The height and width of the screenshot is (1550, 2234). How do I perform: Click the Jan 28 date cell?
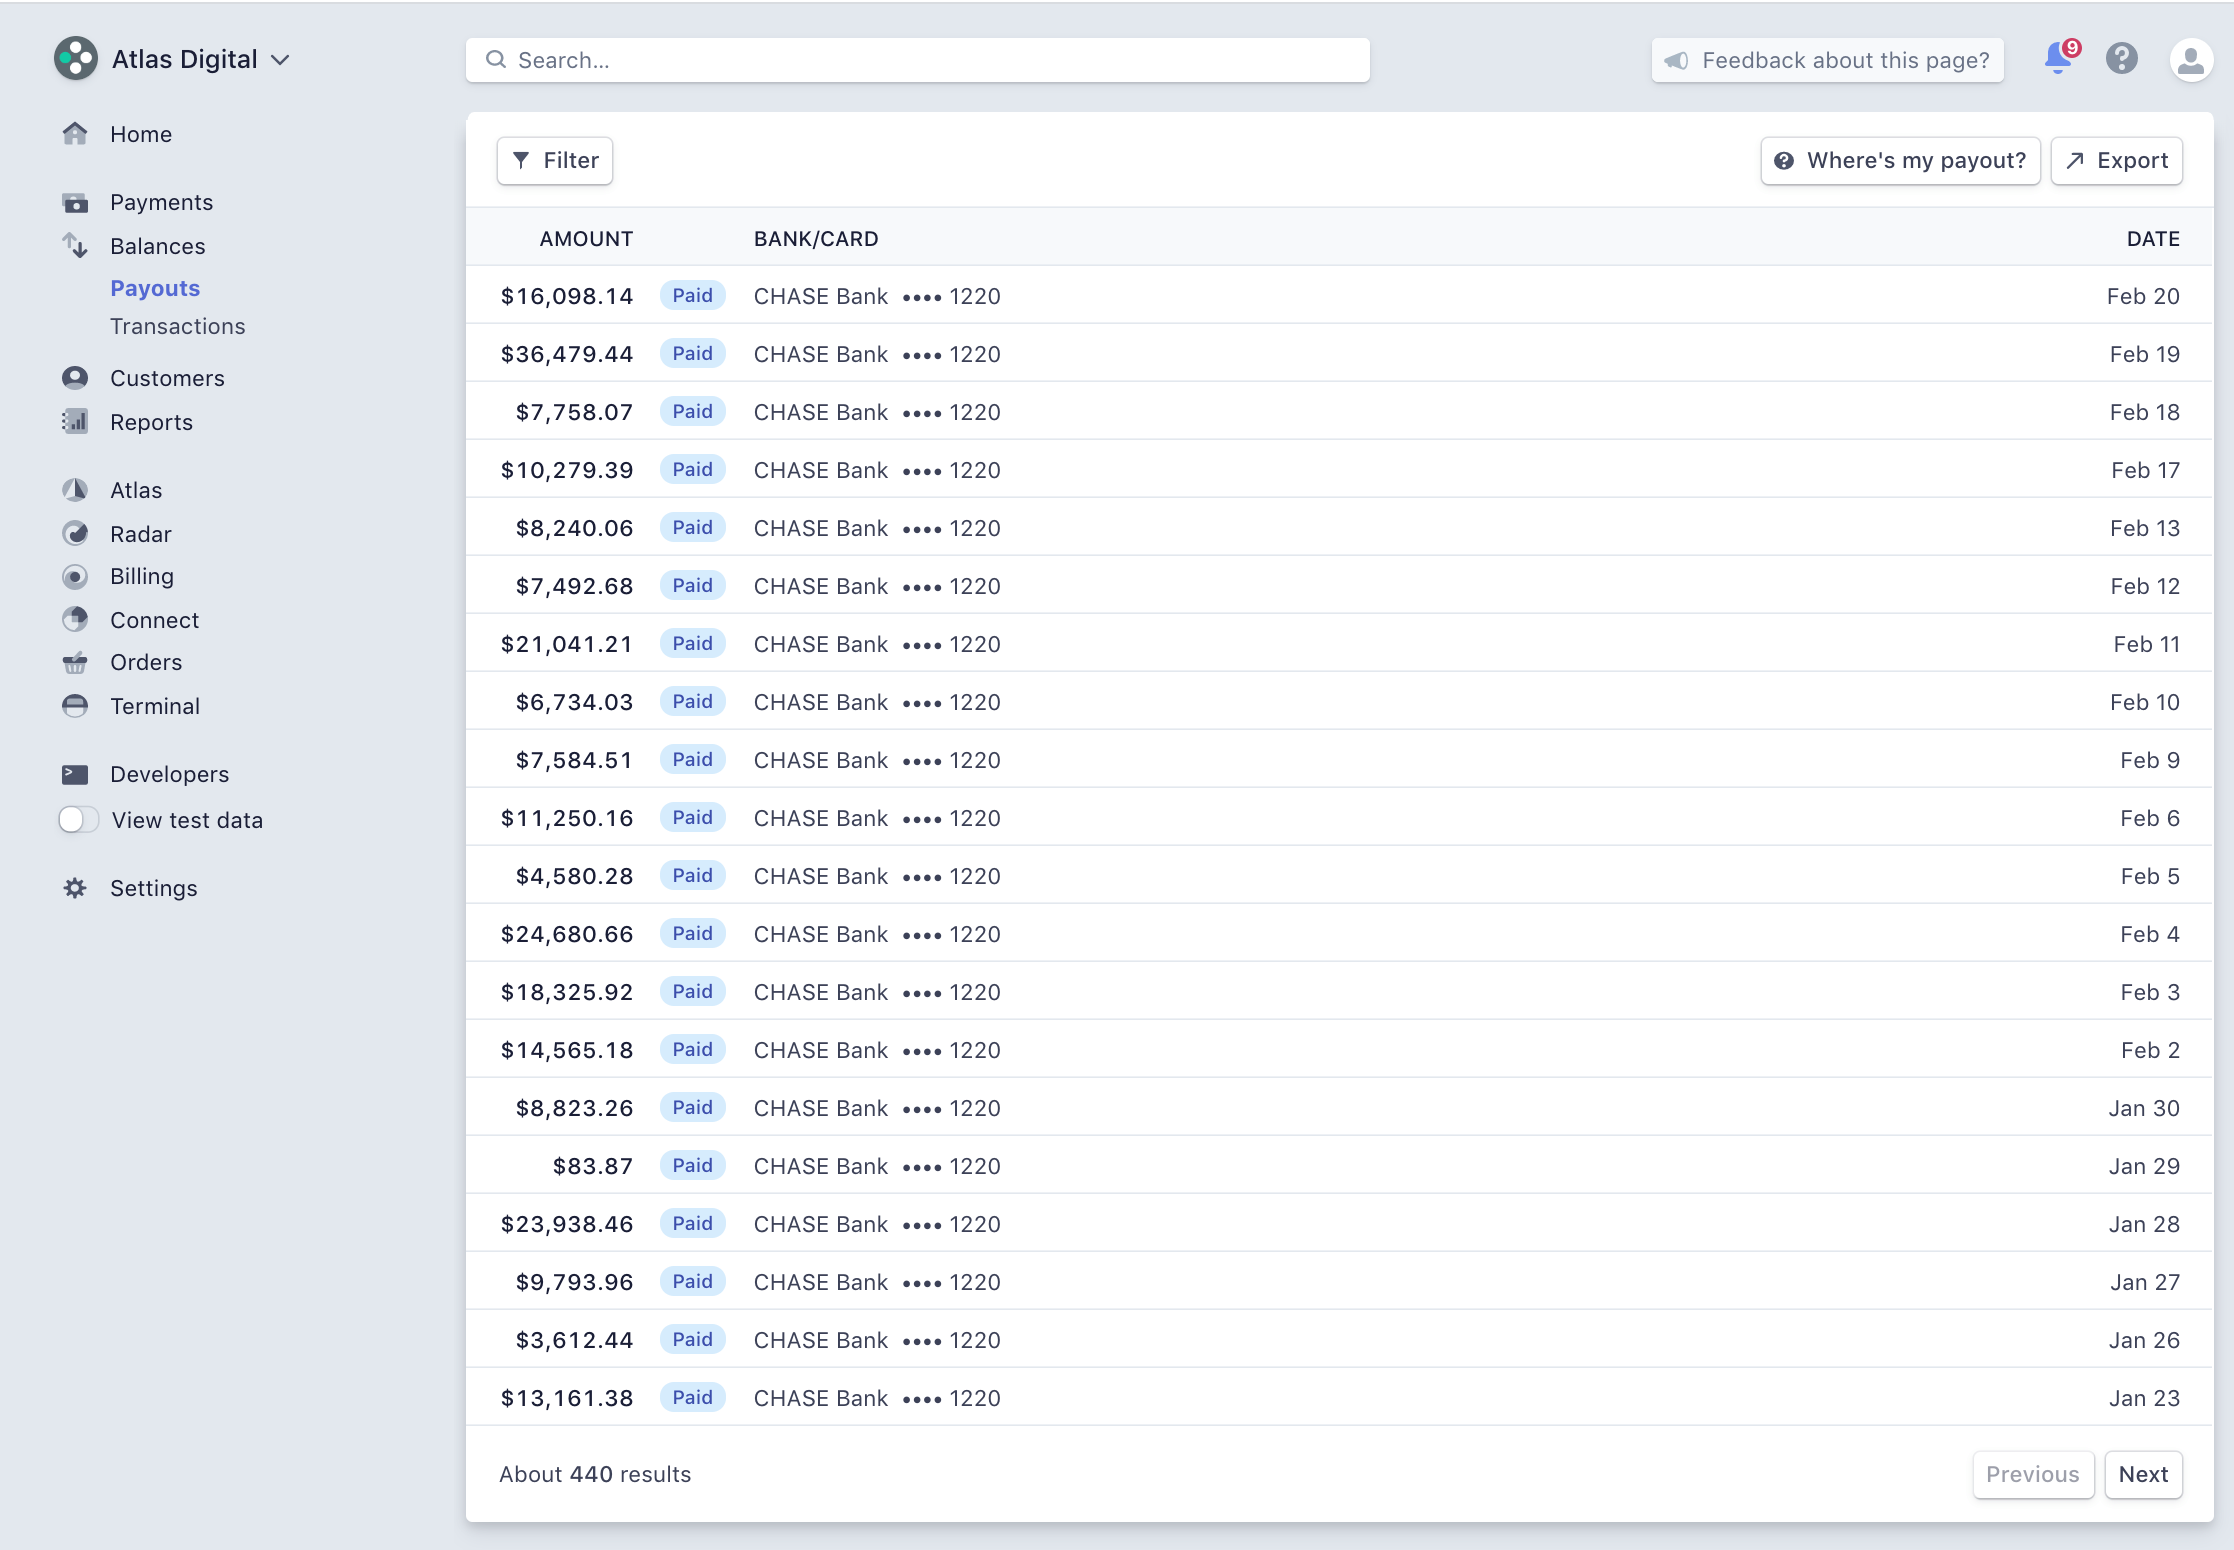(x=2144, y=1224)
